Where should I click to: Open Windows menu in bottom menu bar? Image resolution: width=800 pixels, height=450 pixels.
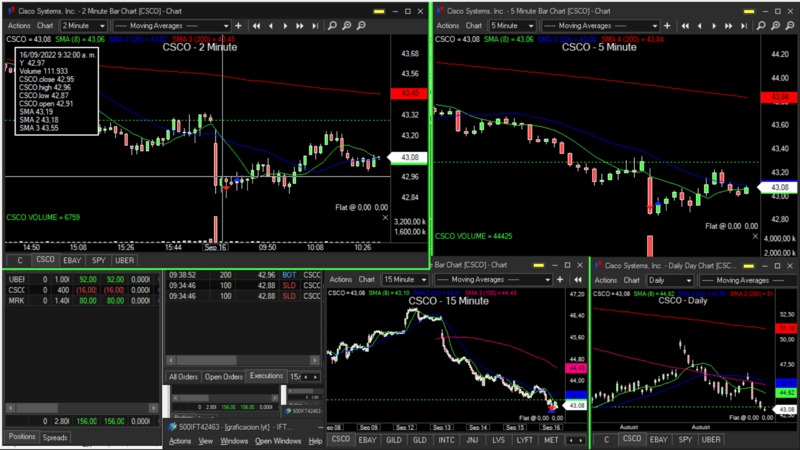coord(234,441)
